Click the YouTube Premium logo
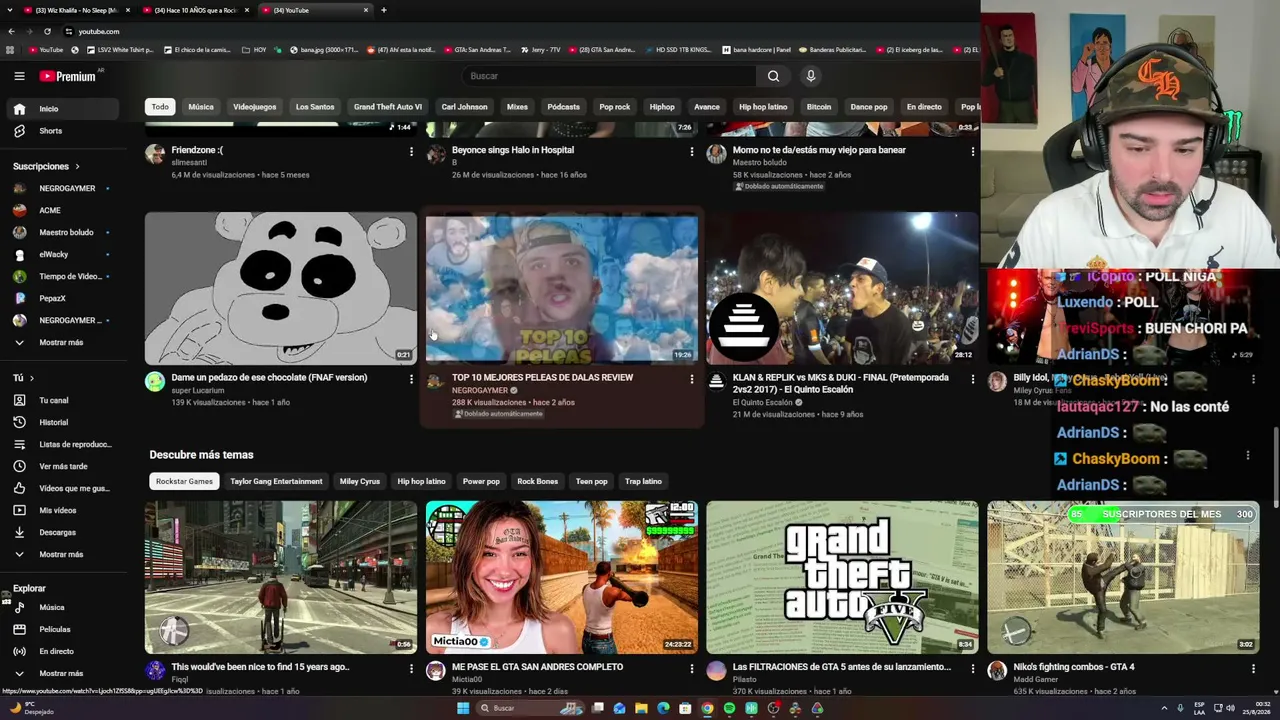 coord(68,76)
